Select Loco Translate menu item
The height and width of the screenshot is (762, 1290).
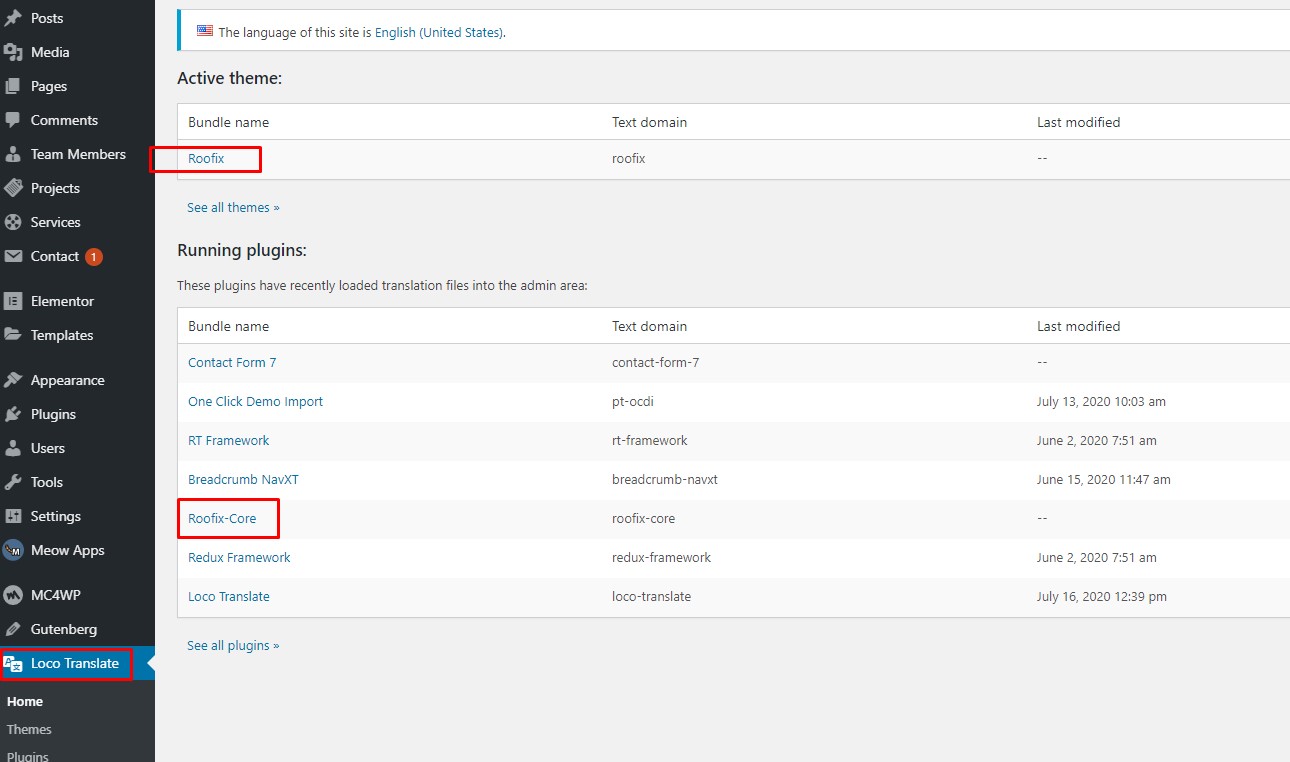click(77, 663)
